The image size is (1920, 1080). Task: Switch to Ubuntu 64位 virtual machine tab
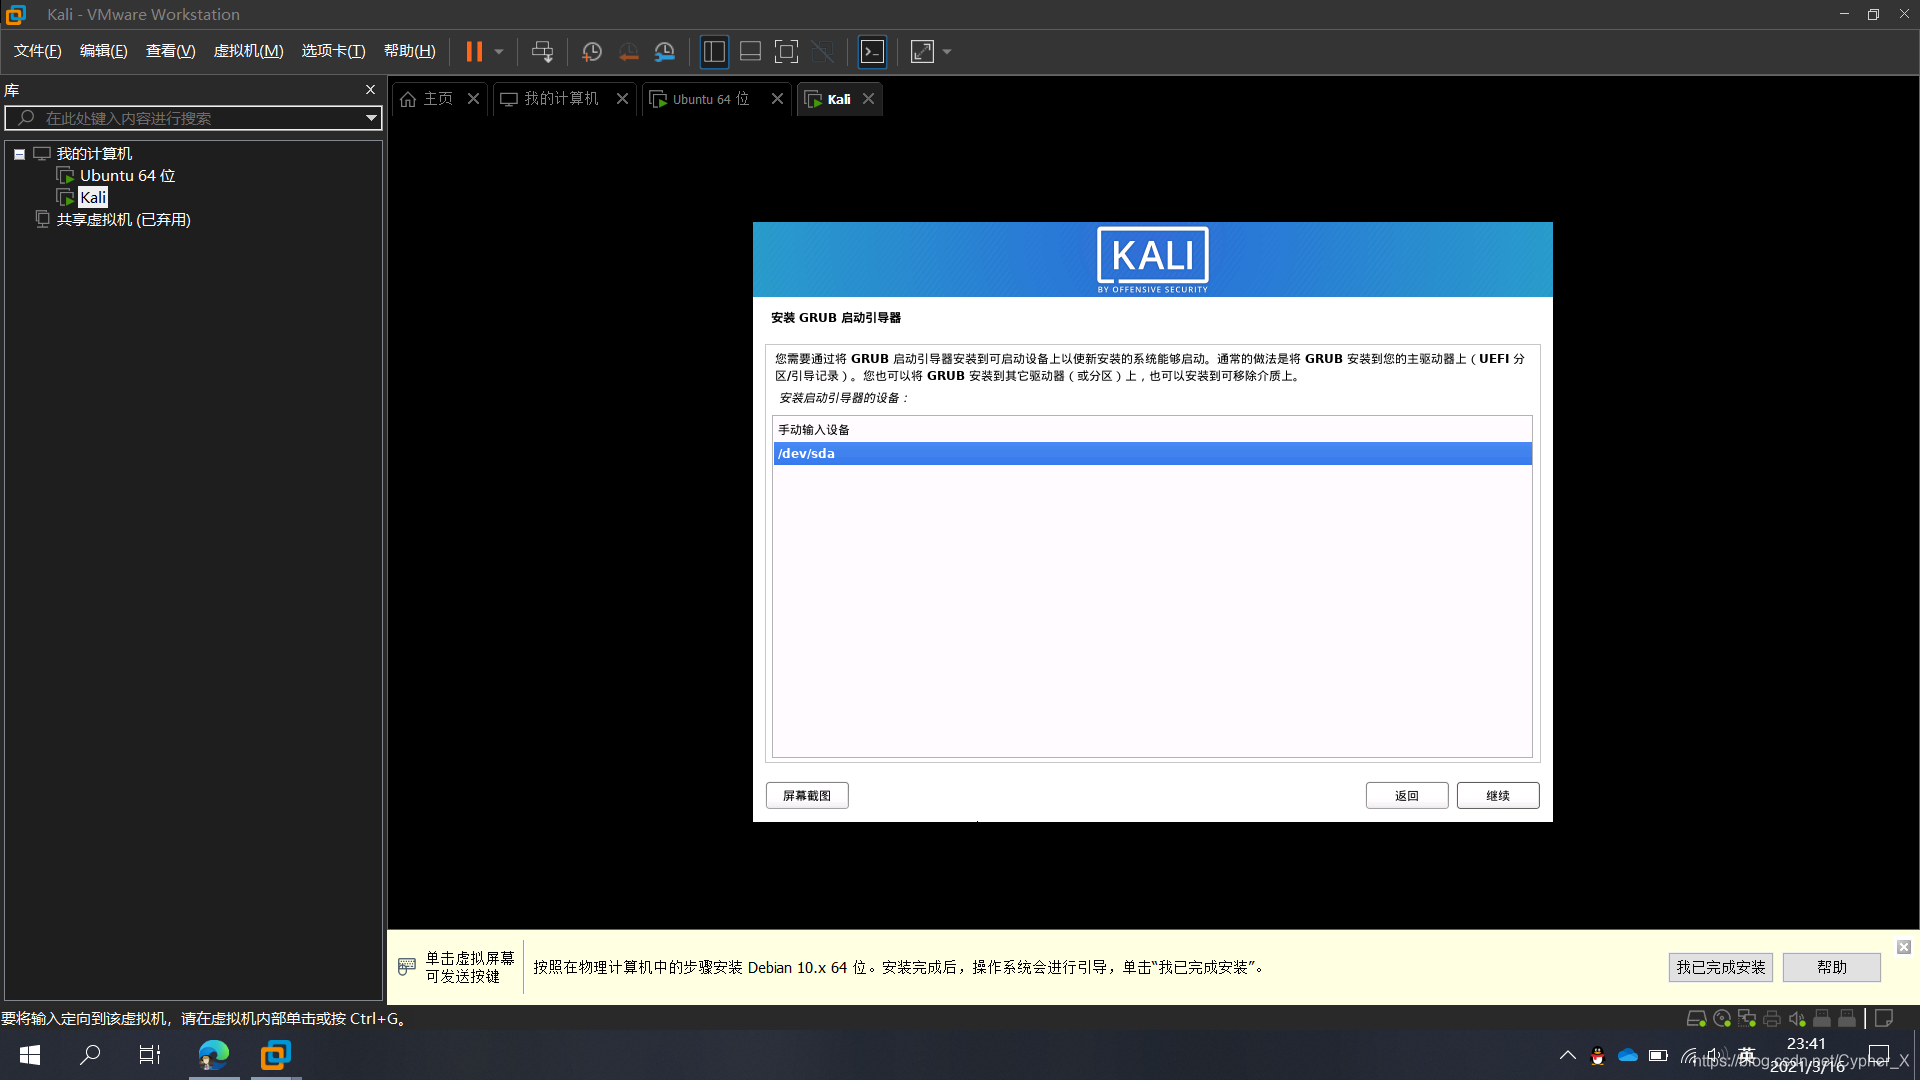pyautogui.click(x=708, y=99)
